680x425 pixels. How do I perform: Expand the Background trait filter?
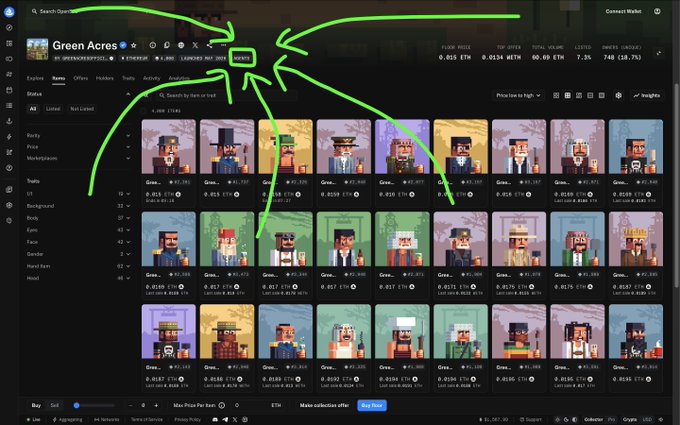pyautogui.click(x=78, y=206)
